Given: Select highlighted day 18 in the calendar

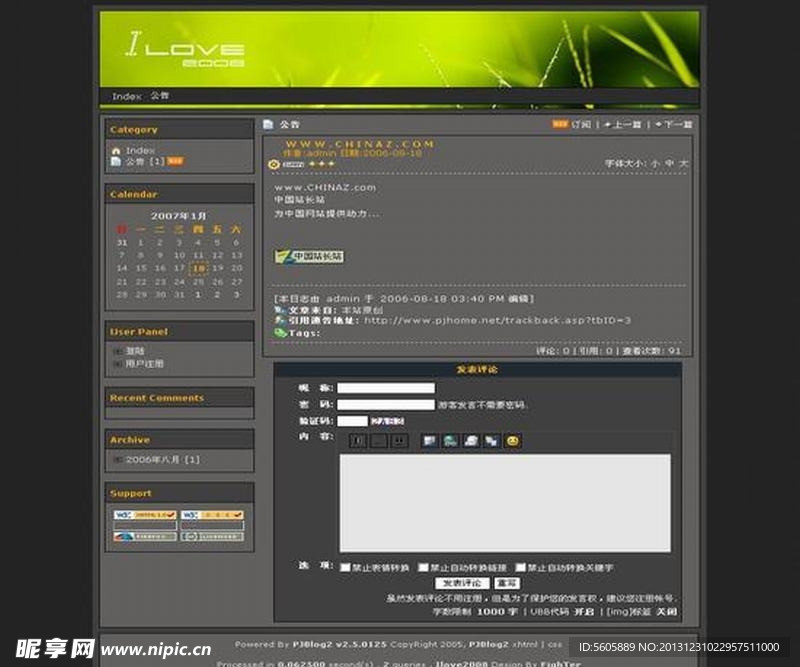Looking at the screenshot, I should tap(198, 268).
